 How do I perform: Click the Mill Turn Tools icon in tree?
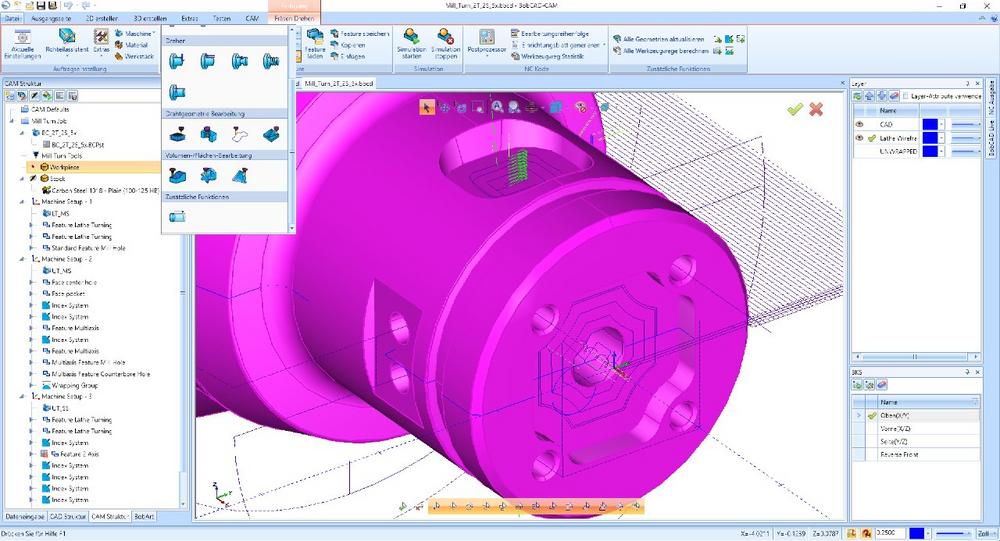(36, 156)
